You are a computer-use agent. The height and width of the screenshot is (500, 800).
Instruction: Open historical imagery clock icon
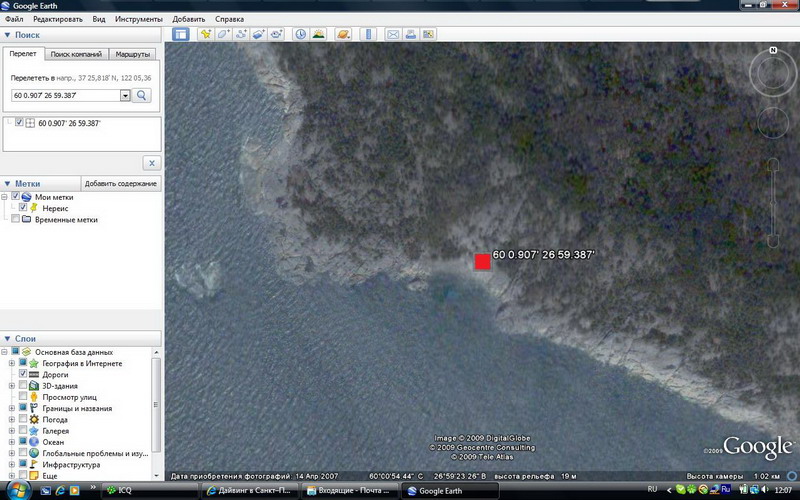[301, 34]
